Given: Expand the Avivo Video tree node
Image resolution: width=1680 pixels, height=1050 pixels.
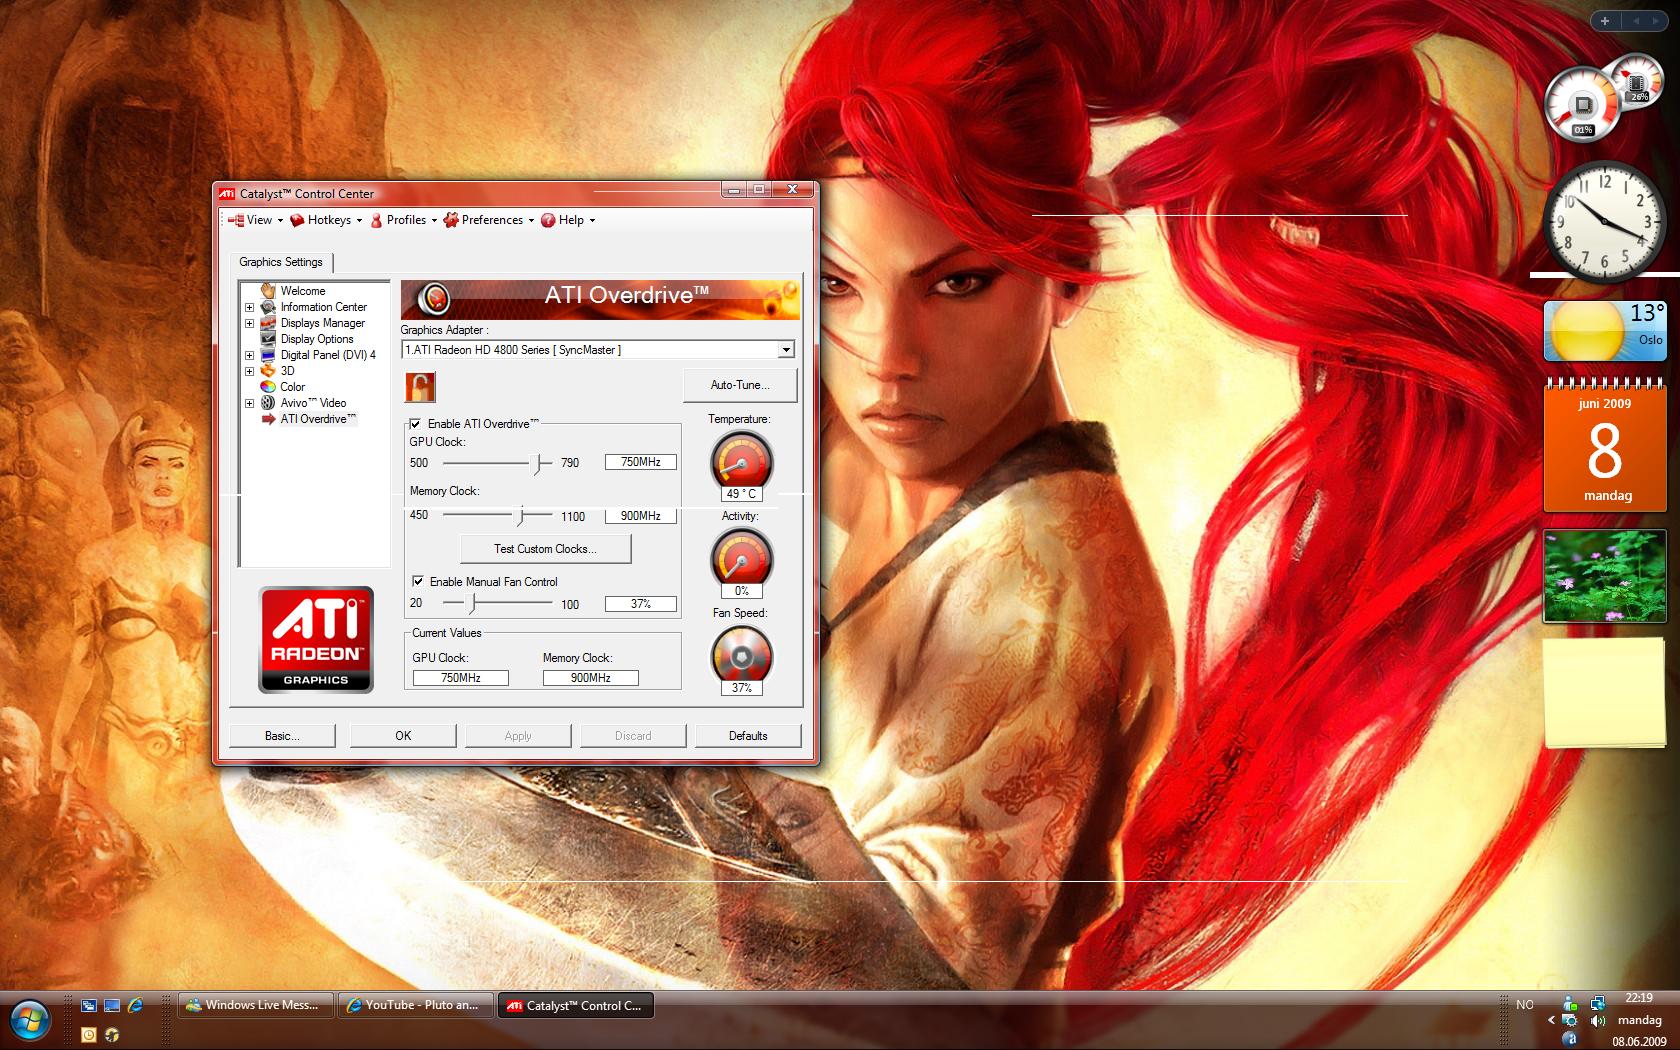Looking at the screenshot, I should point(250,403).
